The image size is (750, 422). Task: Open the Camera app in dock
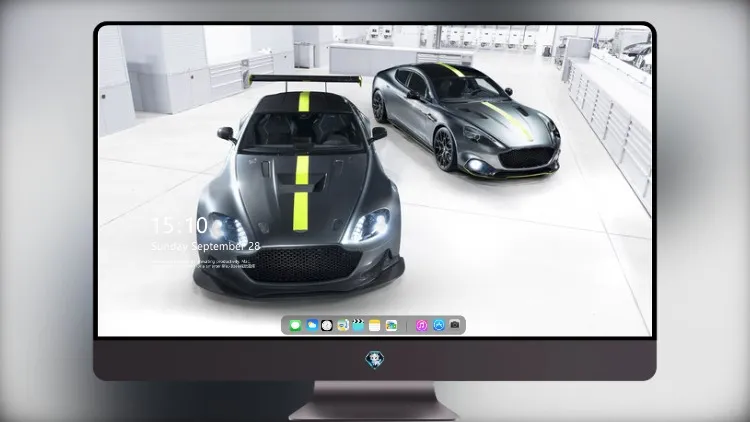click(x=455, y=325)
